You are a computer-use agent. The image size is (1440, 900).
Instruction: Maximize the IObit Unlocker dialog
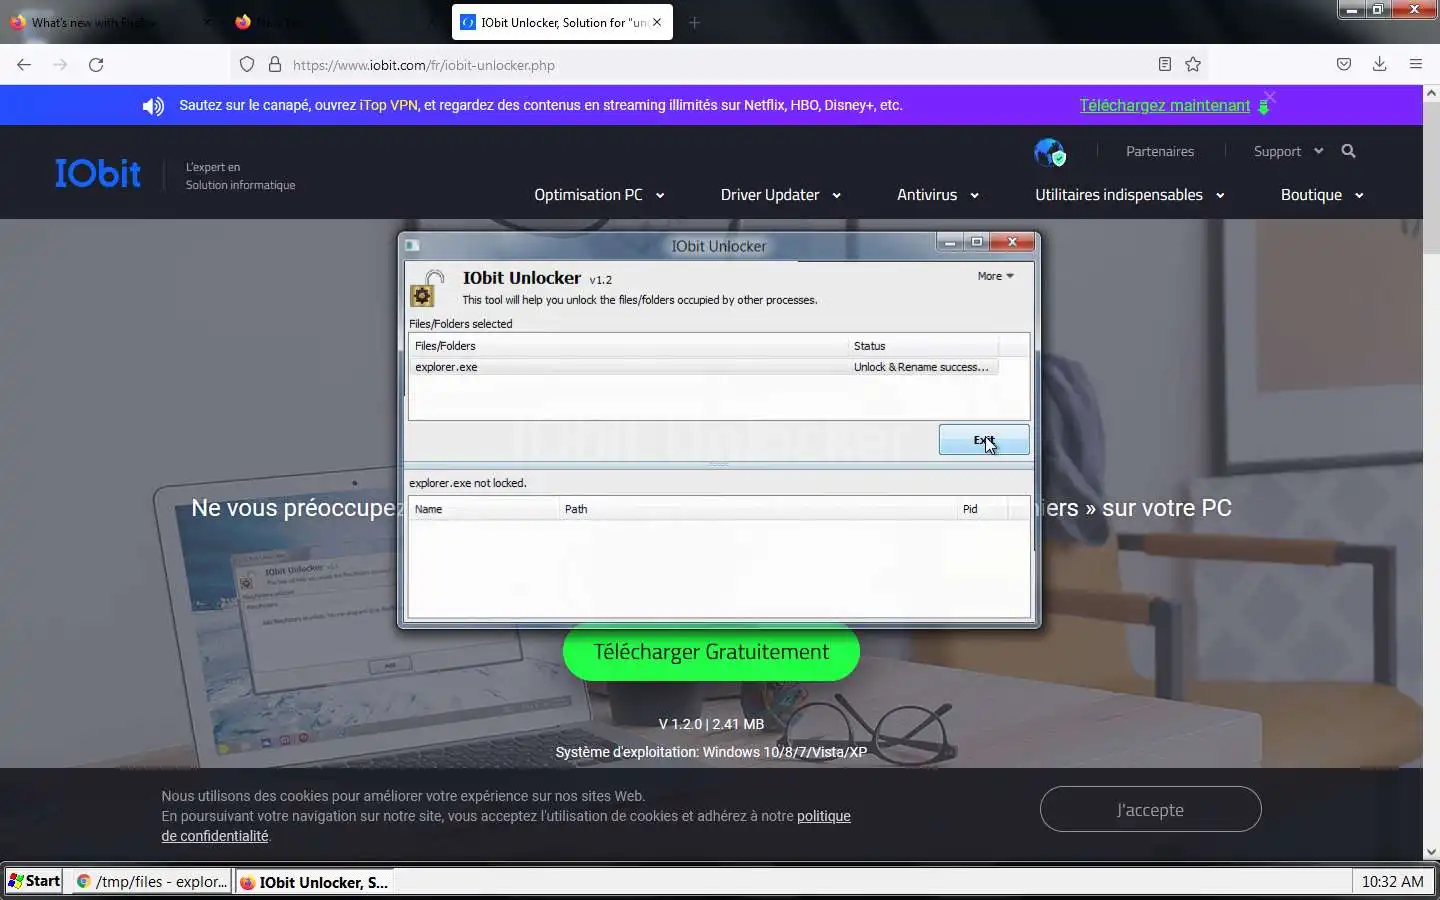pyautogui.click(x=977, y=242)
